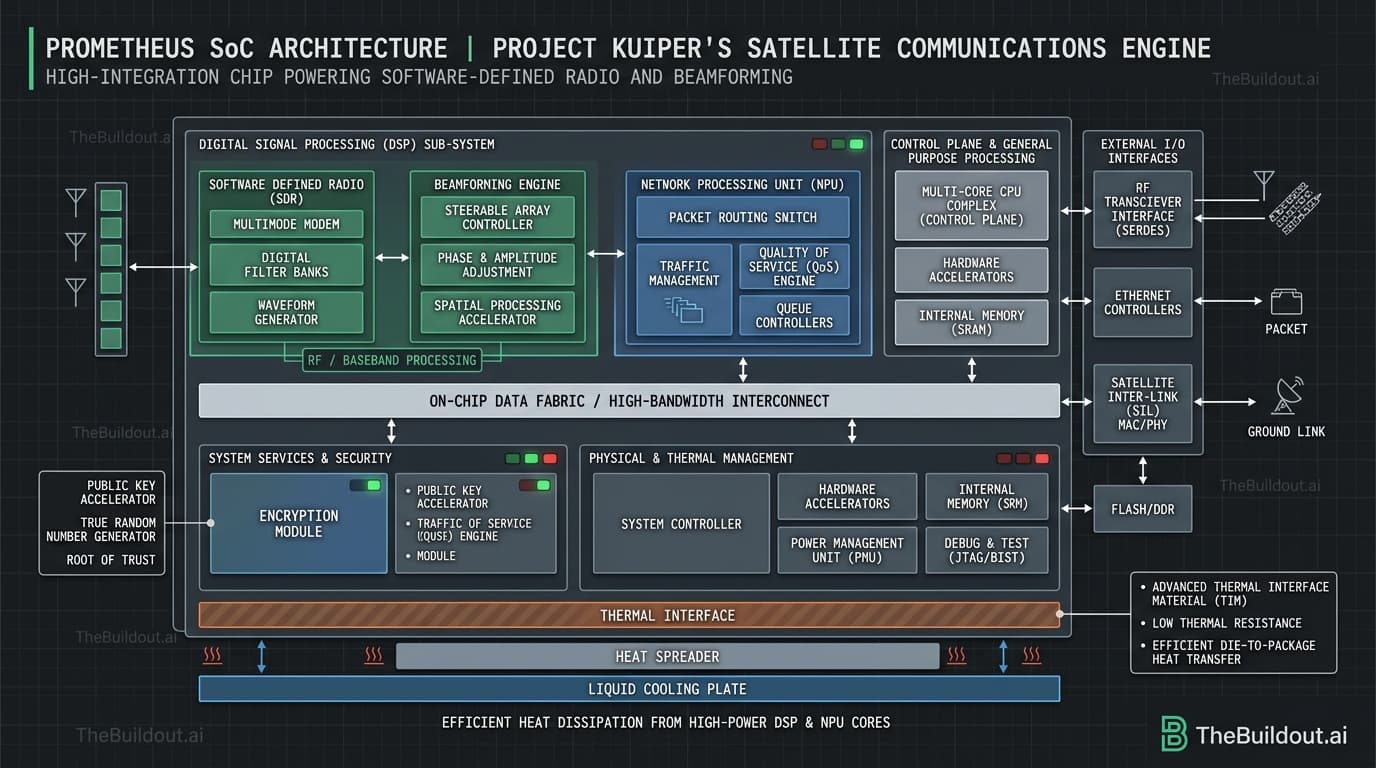Toggle the red status light on Physical & Thermal Management
1376x768 pixels.
tap(1042, 458)
